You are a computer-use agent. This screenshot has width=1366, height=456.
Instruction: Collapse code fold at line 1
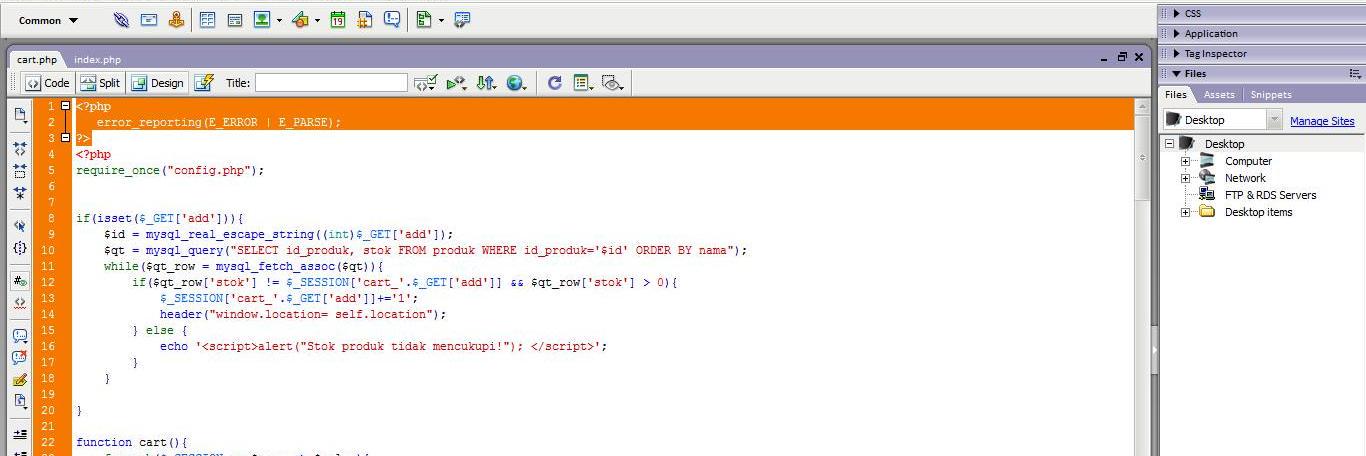pos(66,106)
